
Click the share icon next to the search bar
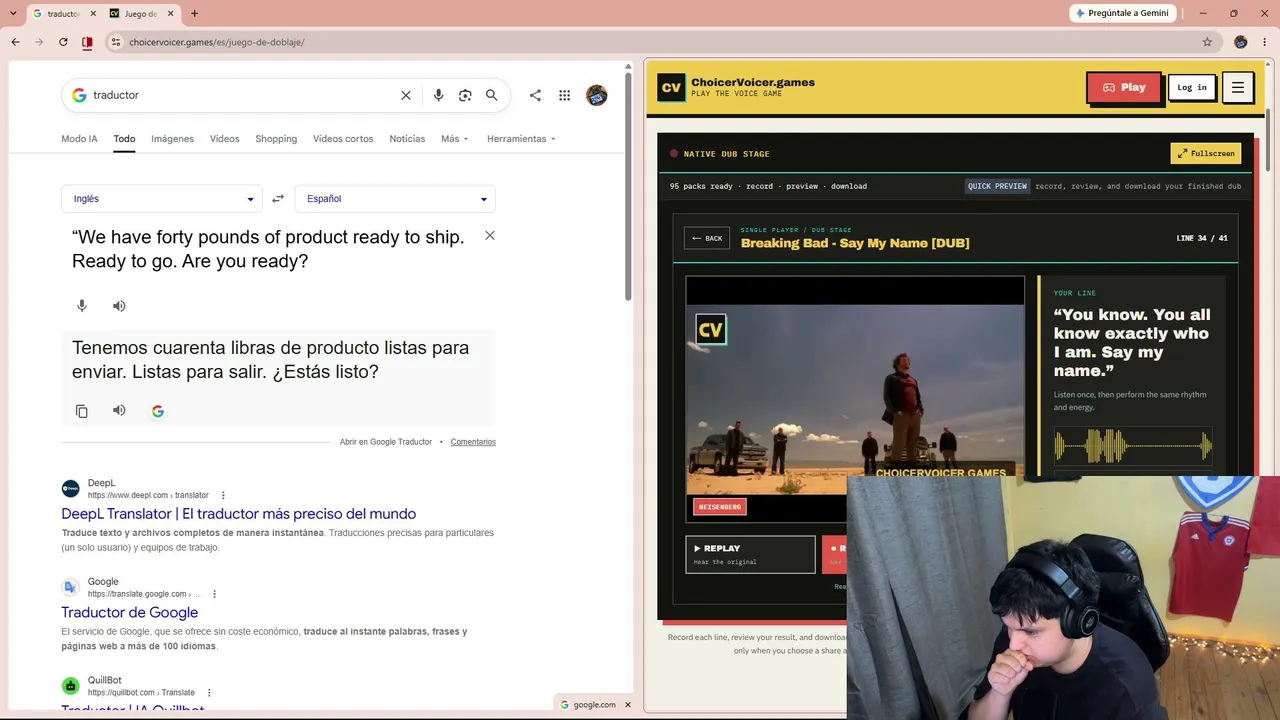point(535,95)
